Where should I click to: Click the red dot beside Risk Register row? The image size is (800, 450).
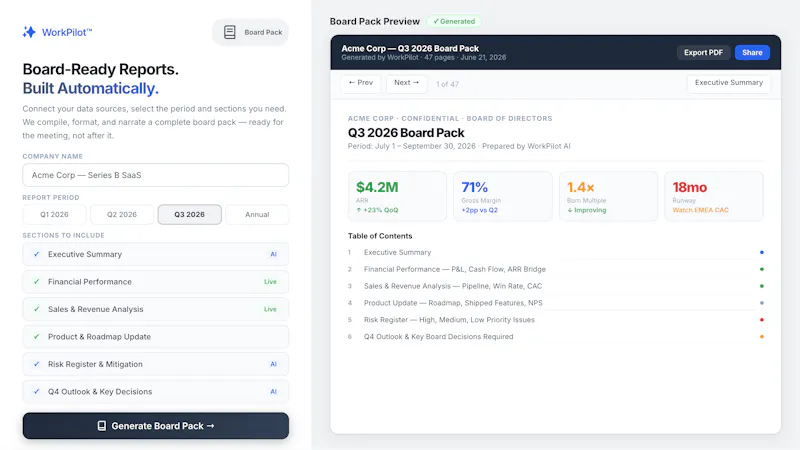(762, 320)
